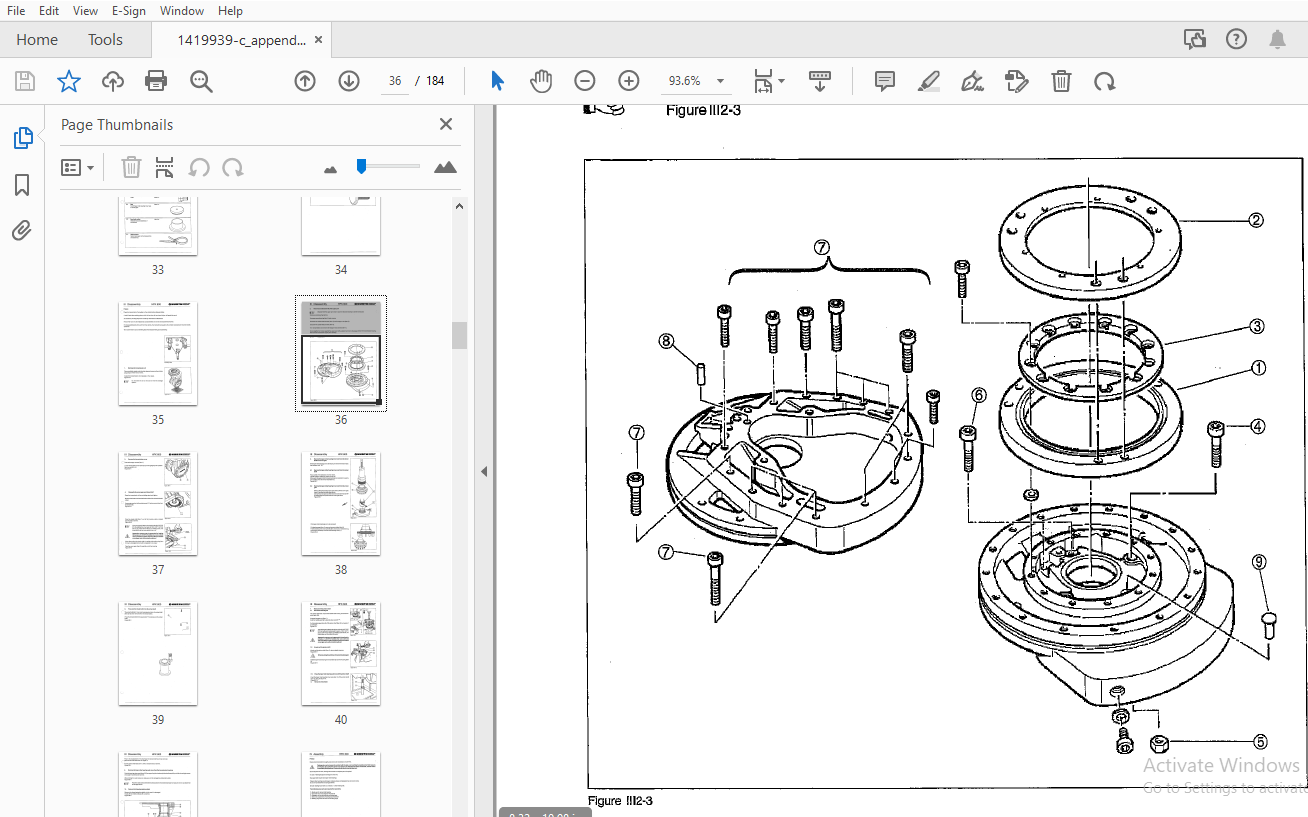
Task: Go to next page arrow
Action: click(349, 81)
